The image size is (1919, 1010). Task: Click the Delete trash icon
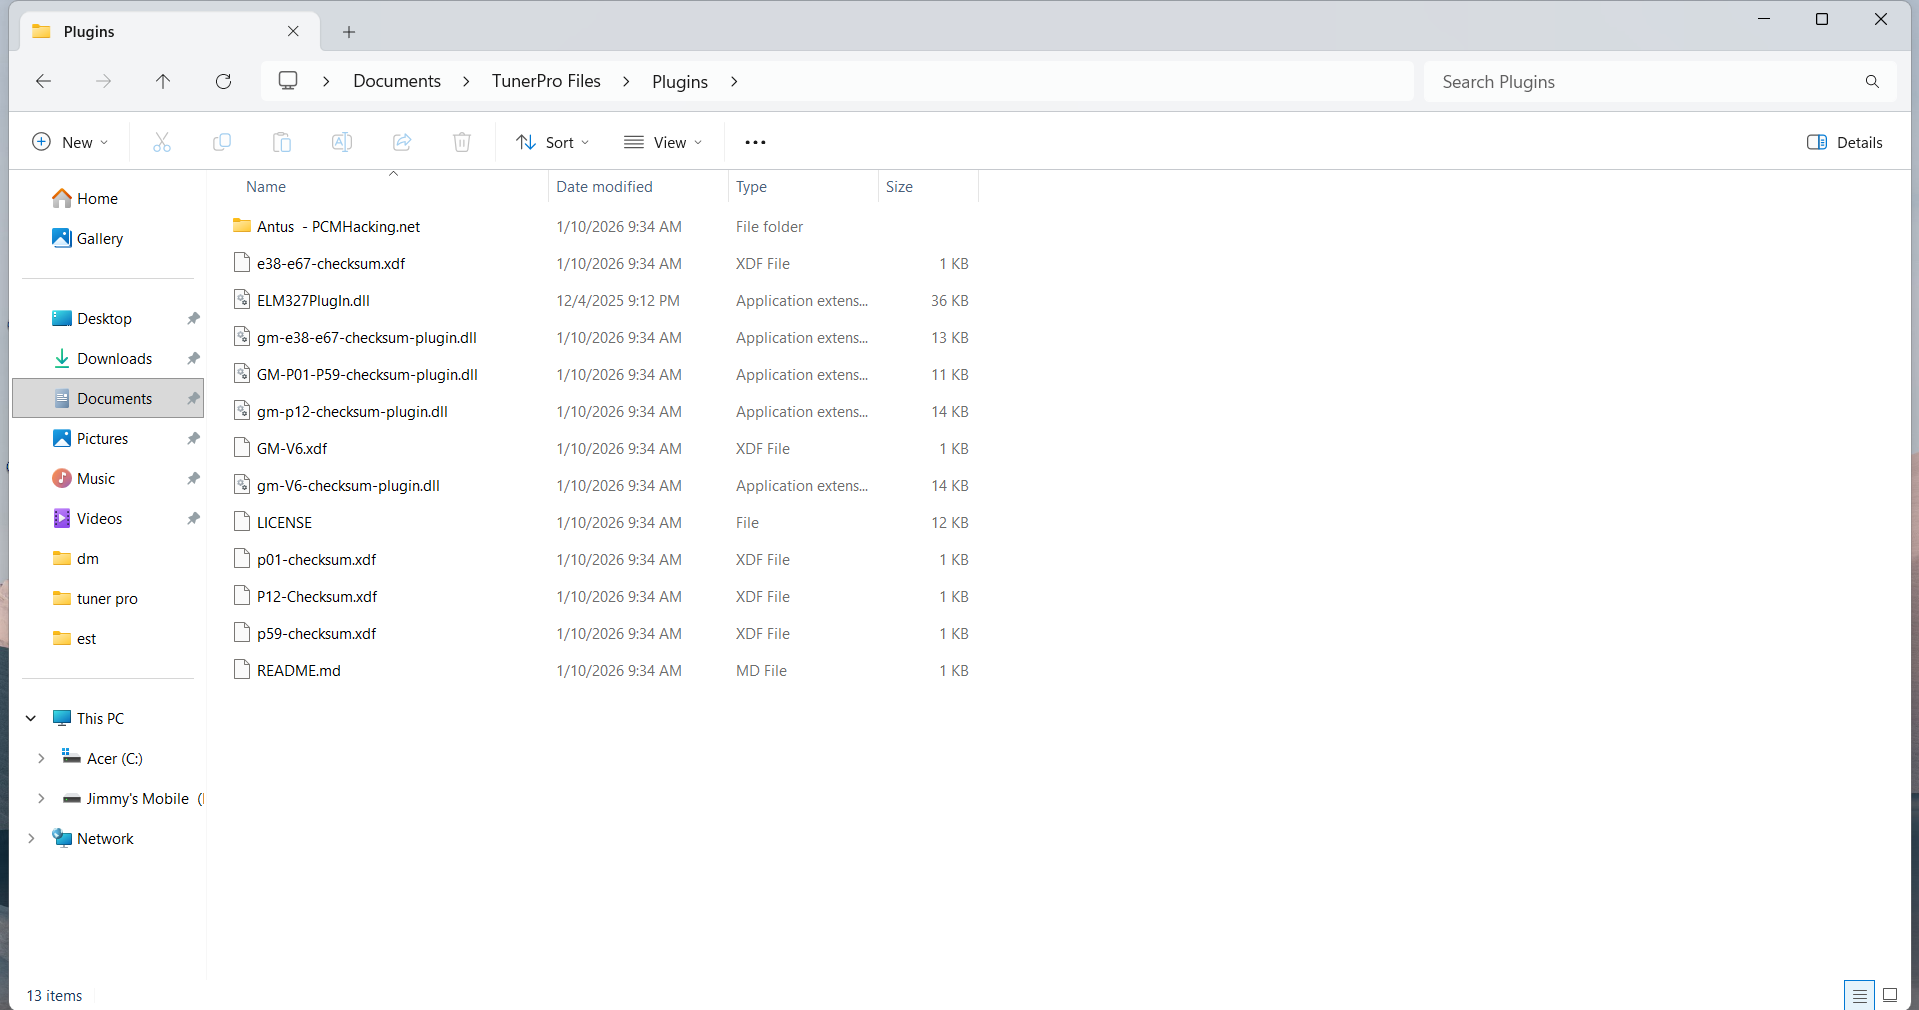tap(461, 142)
